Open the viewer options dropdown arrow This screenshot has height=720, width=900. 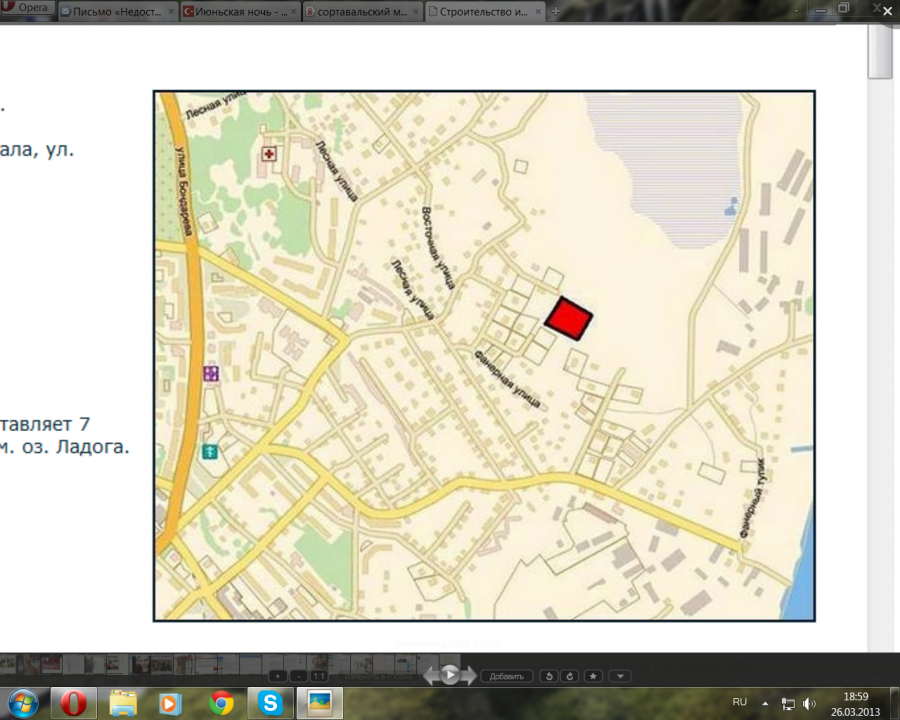(620, 676)
